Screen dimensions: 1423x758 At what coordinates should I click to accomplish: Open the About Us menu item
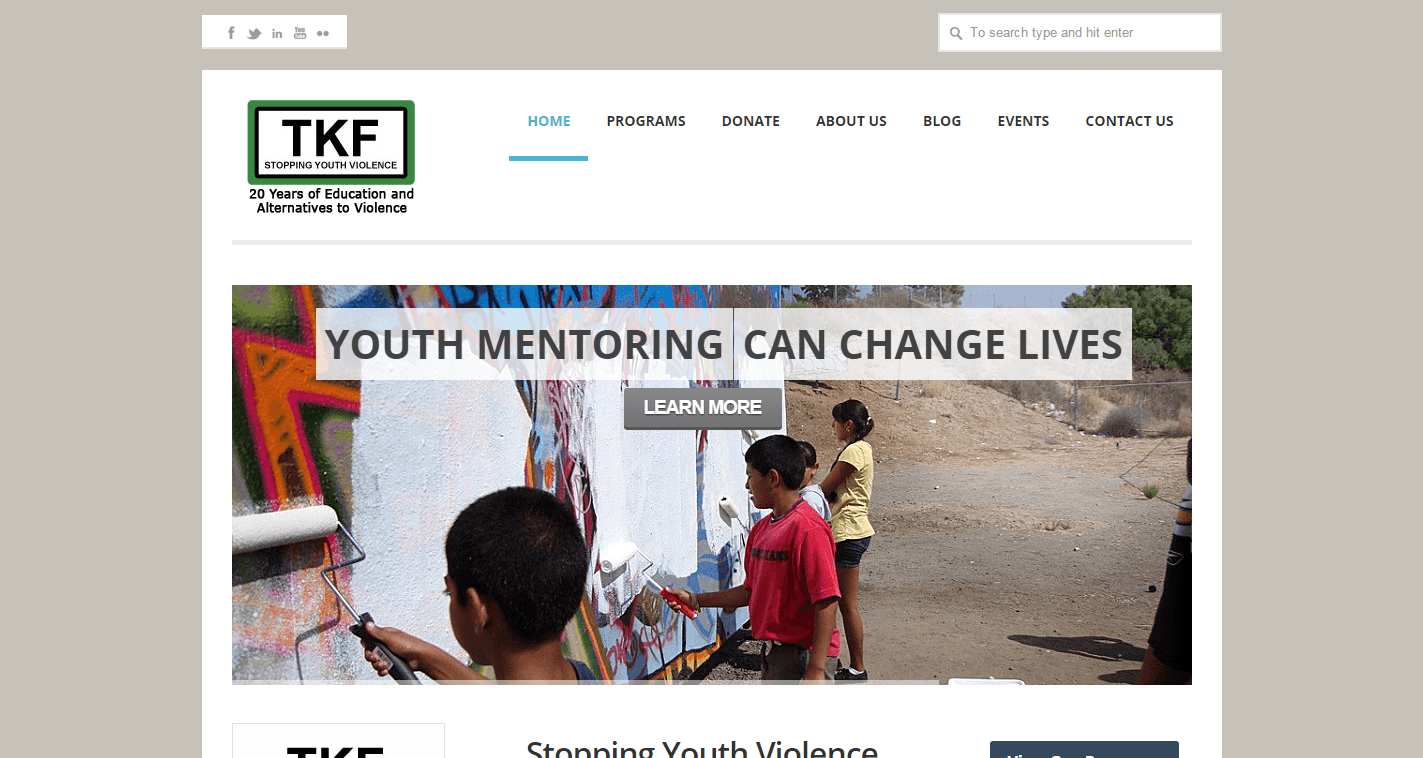[851, 121]
